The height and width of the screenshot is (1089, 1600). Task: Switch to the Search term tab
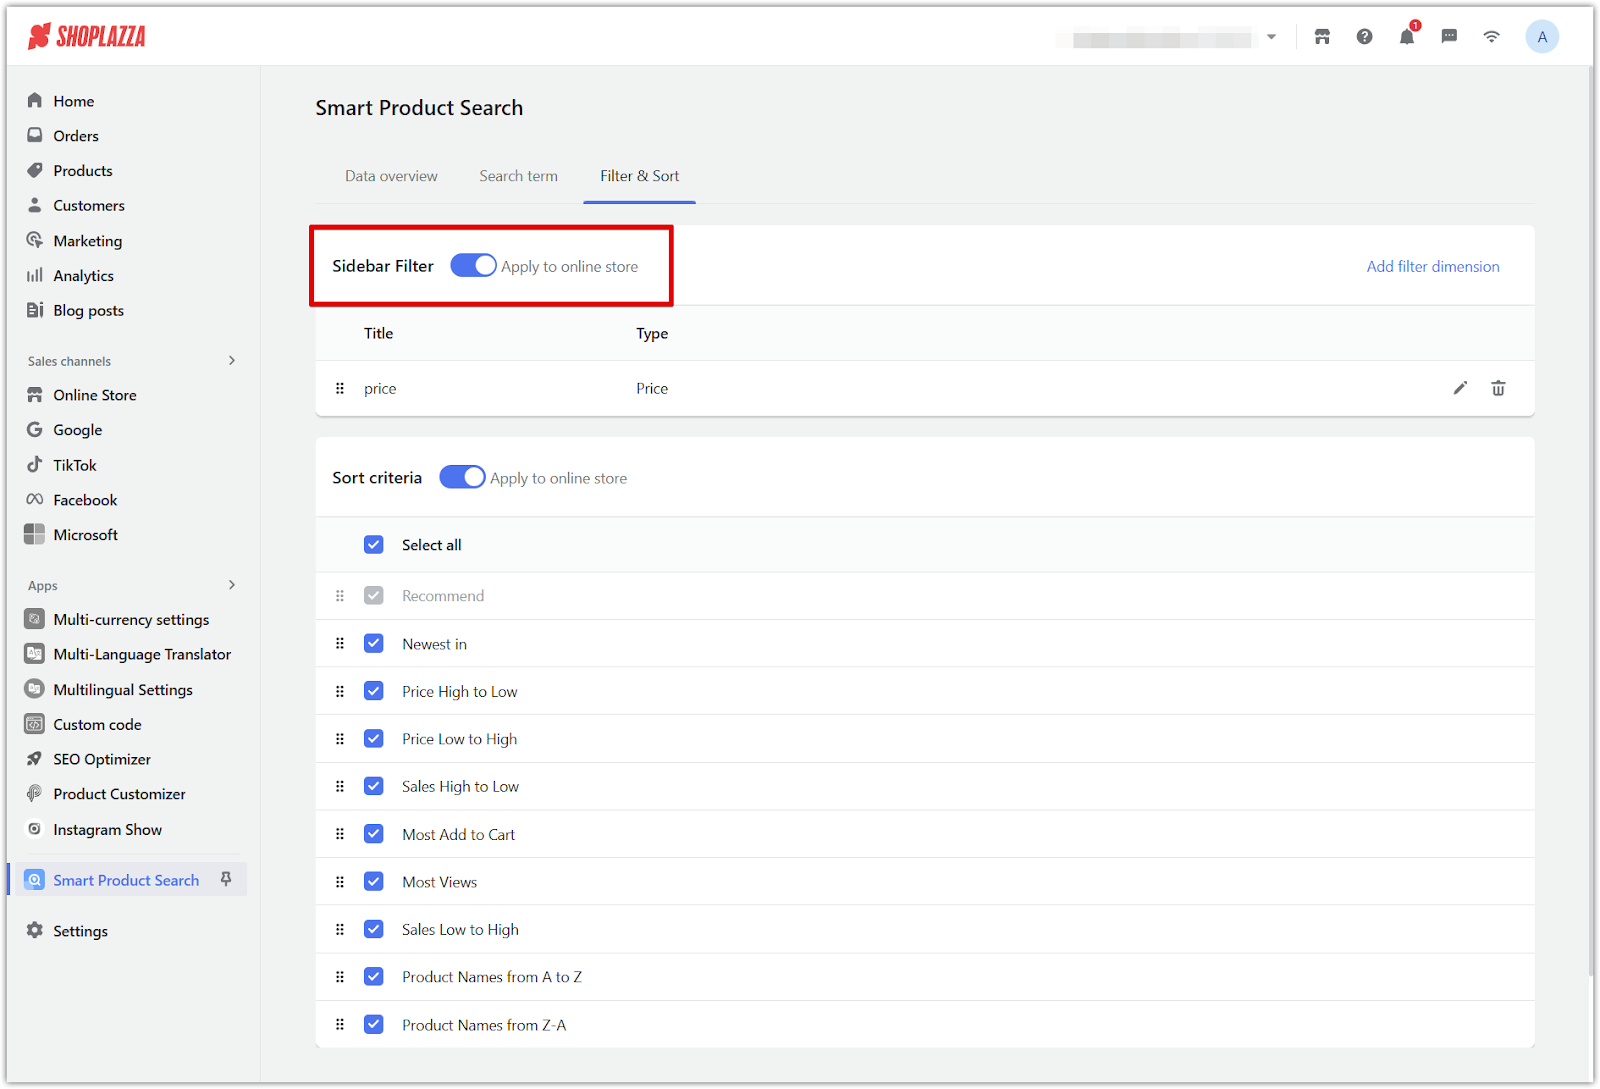point(518,176)
